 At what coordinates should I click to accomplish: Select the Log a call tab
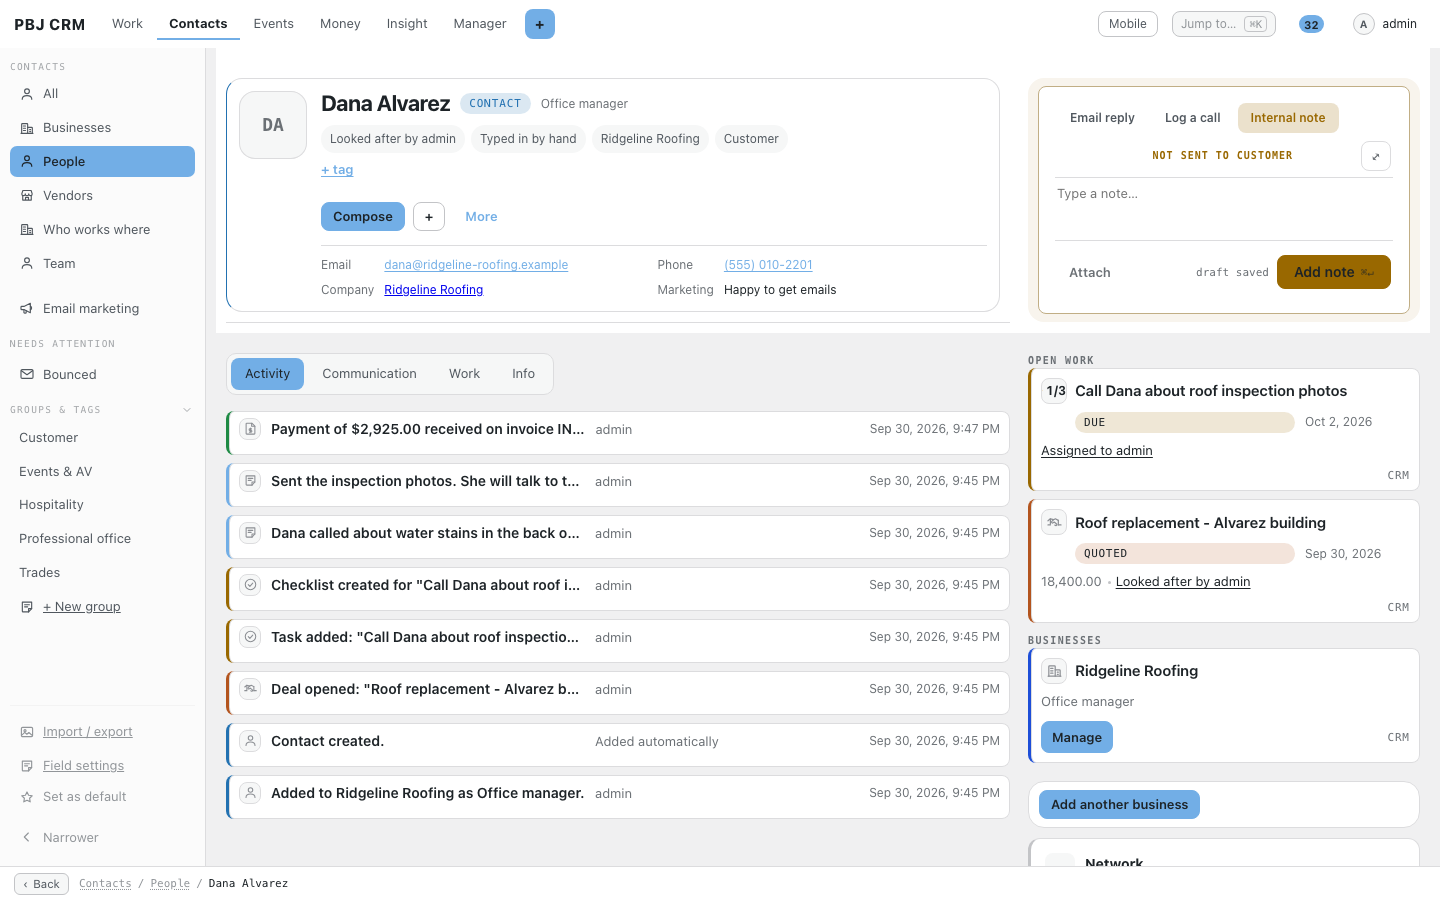pyautogui.click(x=1192, y=118)
